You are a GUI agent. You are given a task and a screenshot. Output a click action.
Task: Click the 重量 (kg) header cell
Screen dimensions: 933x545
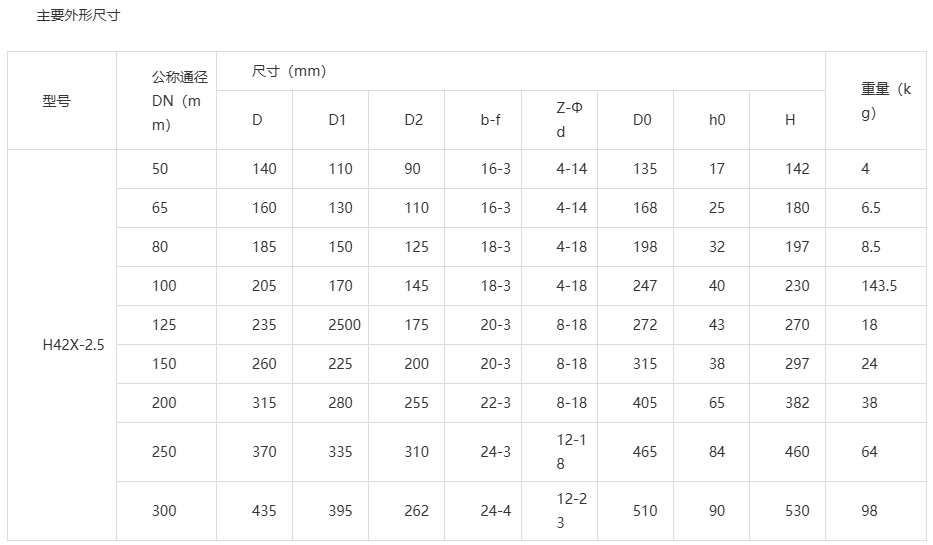coord(876,101)
